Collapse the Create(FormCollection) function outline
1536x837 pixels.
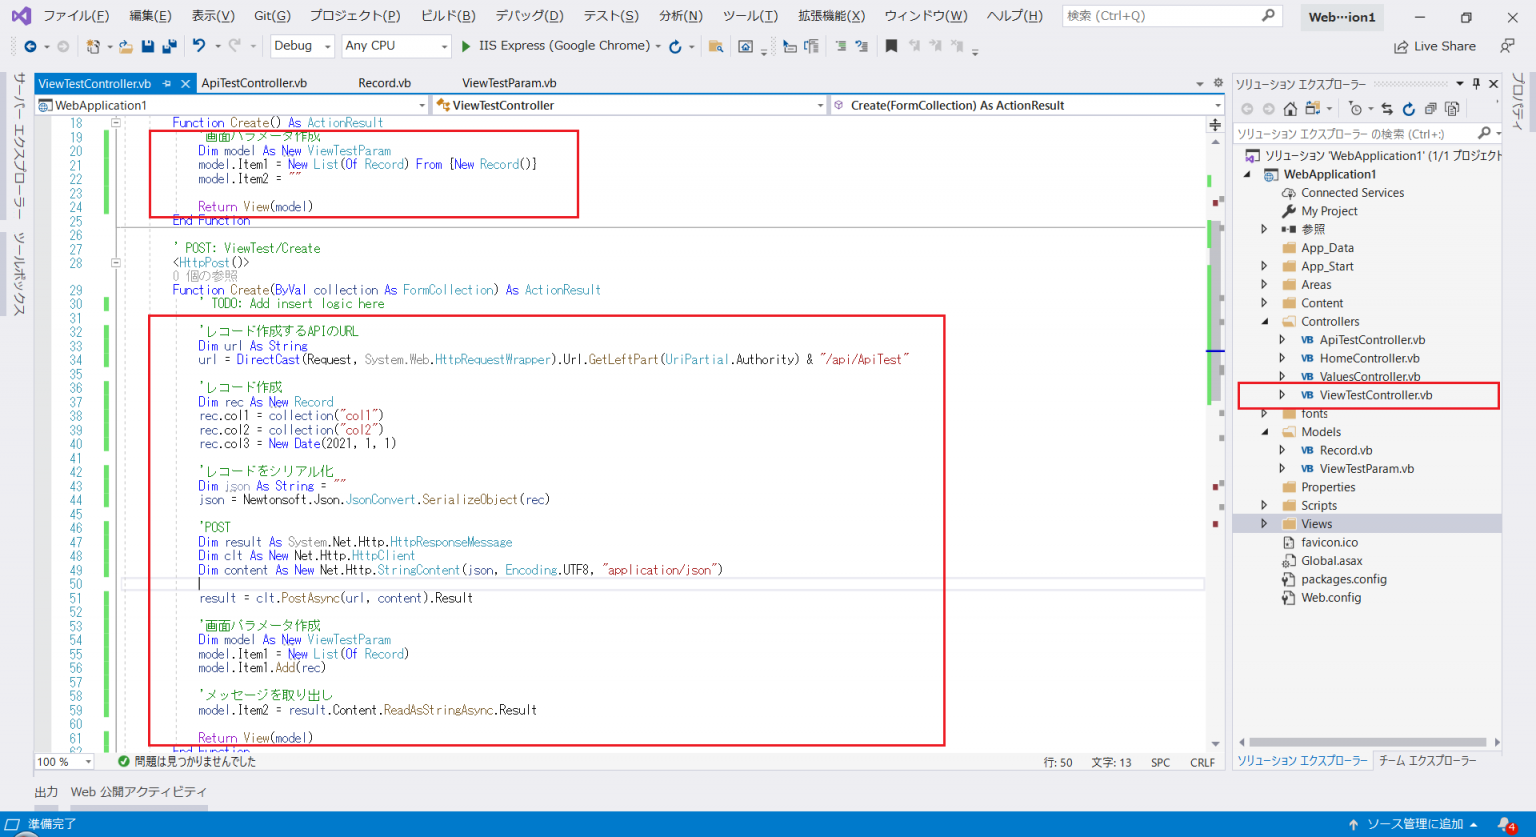(115, 261)
